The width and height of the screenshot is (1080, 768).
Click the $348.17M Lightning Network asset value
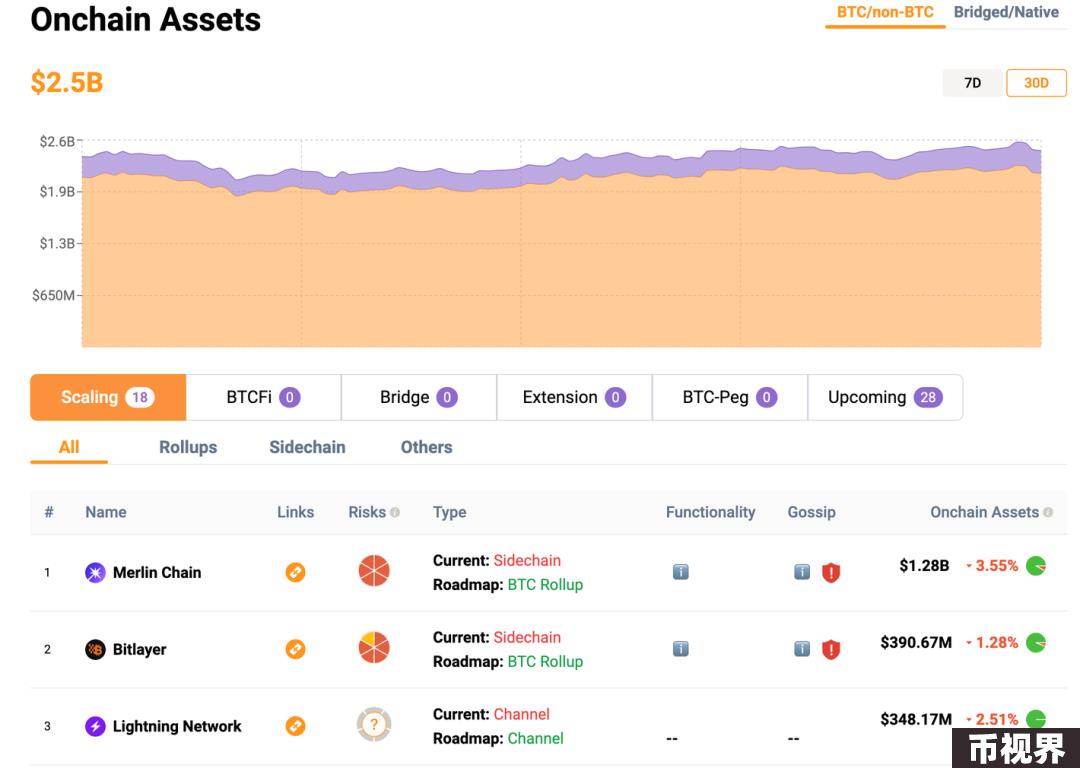coord(916,720)
